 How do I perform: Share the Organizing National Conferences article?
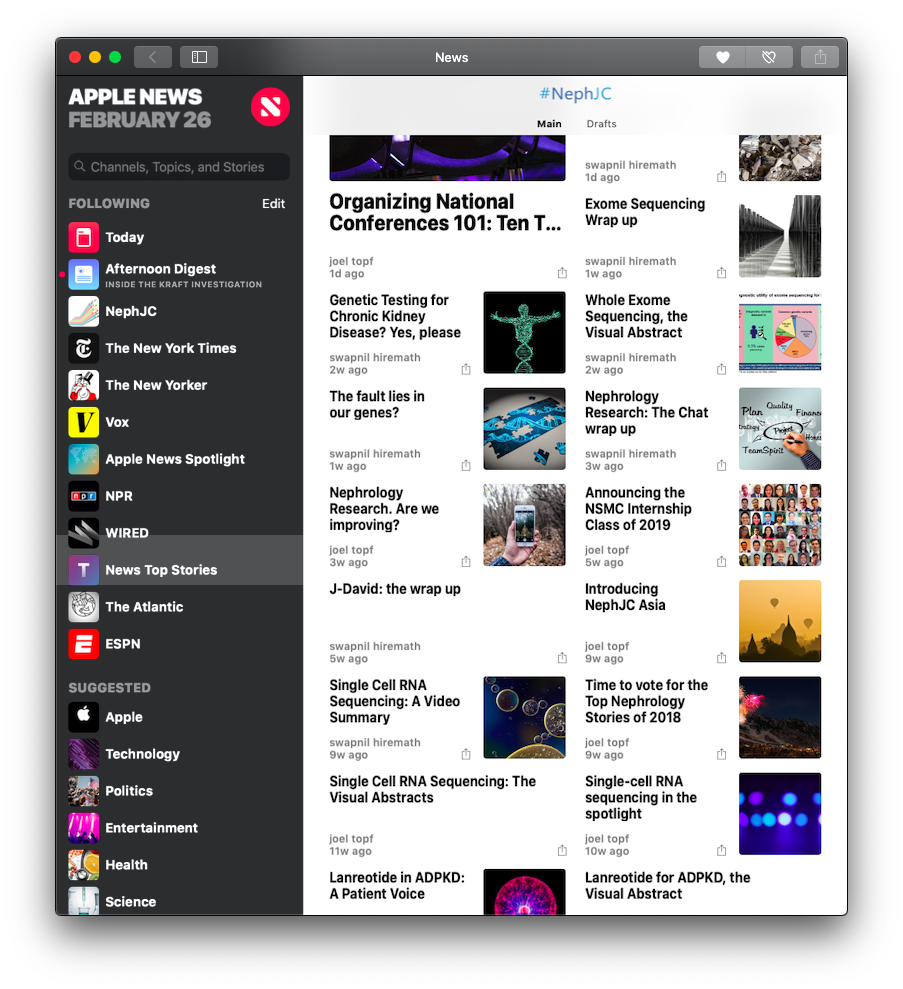click(562, 272)
